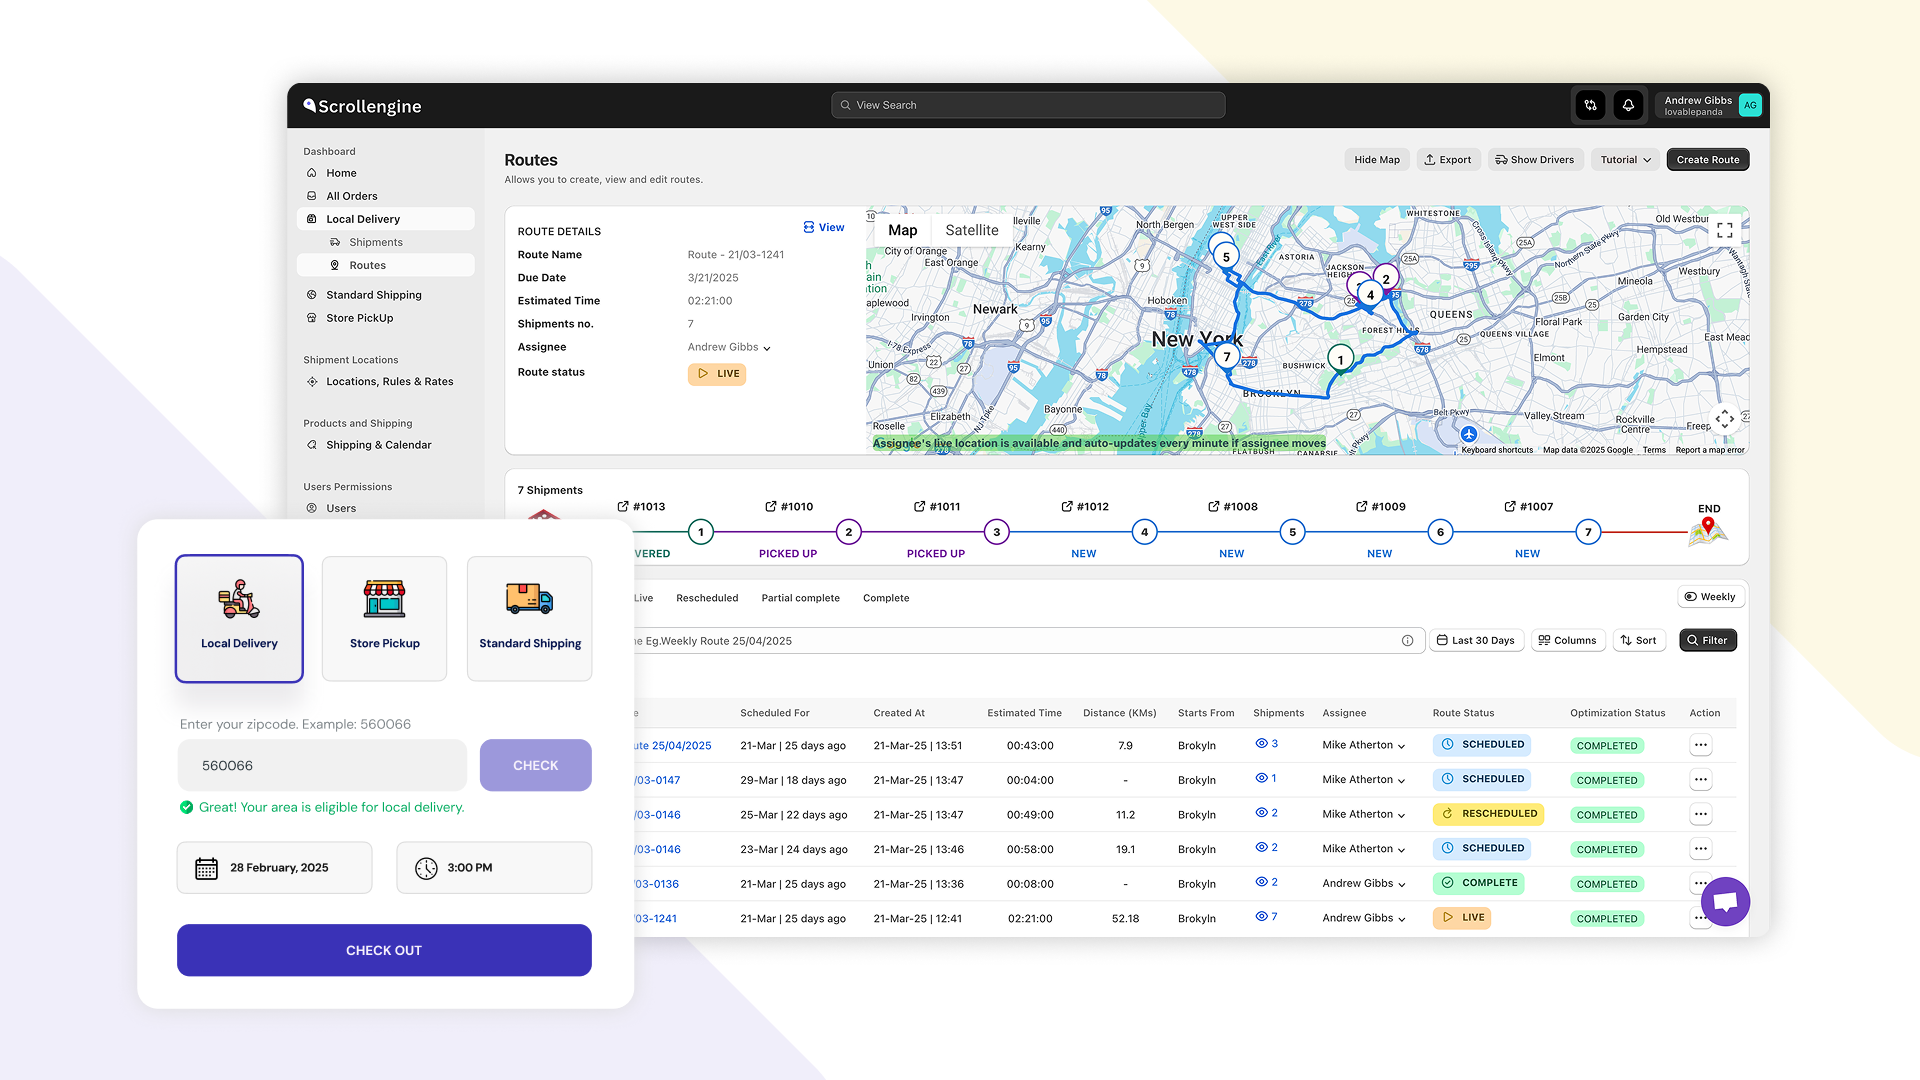Enter fullscreen map view
Image resolution: width=1920 pixels, height=1080 pixels.
tap(1725, 230)
